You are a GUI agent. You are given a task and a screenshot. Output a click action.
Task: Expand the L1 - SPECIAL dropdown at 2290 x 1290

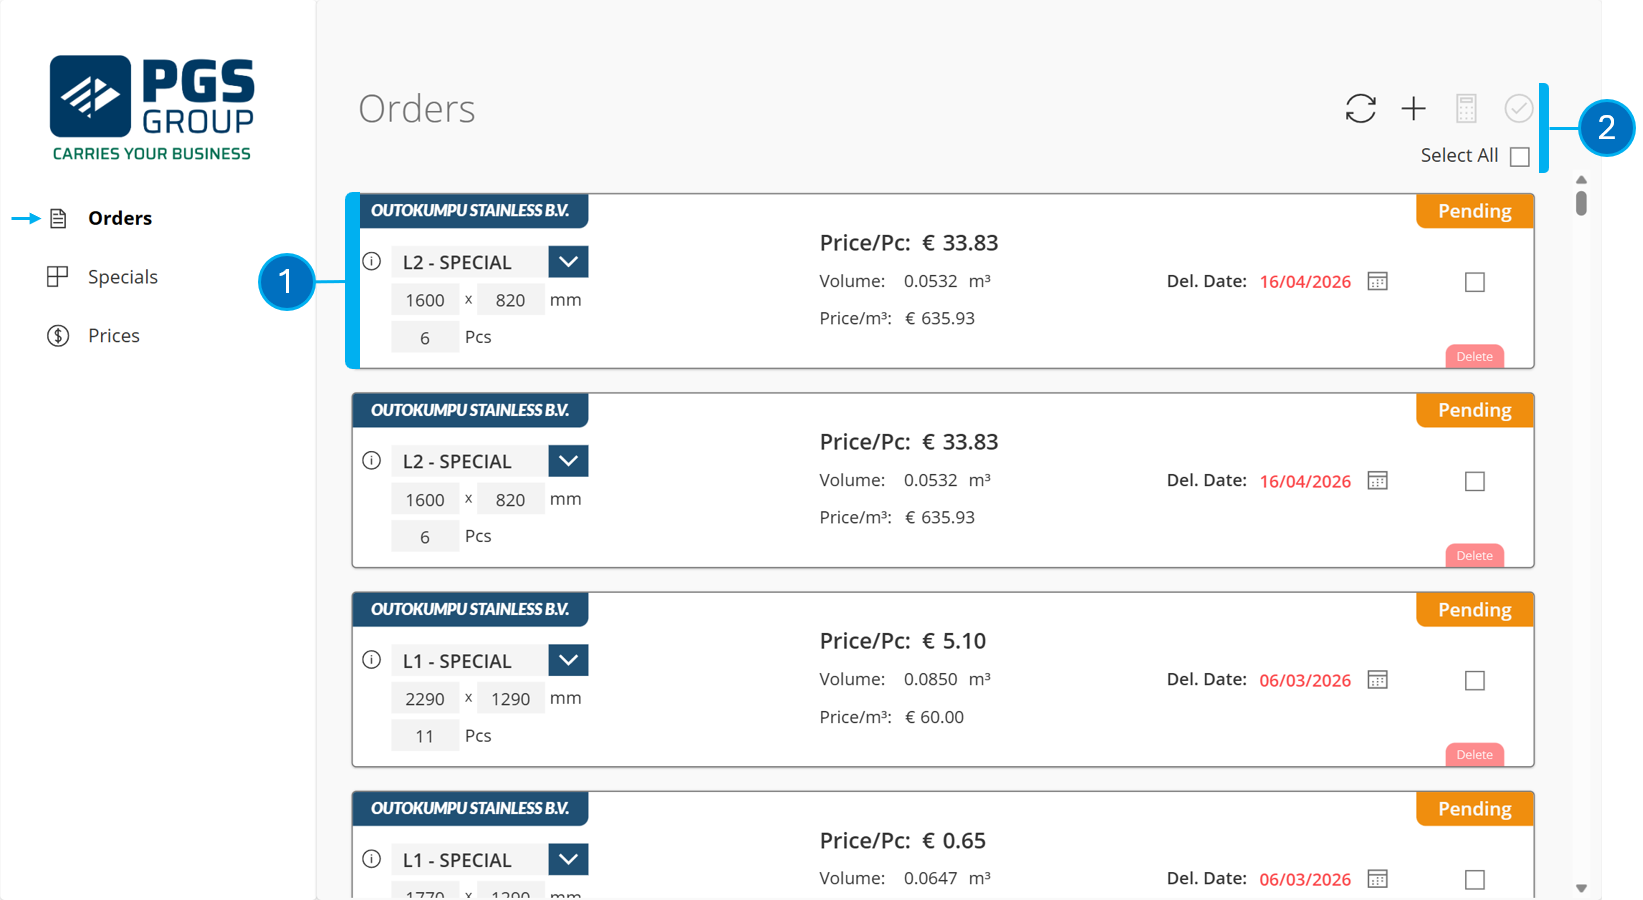click(568, 660)
